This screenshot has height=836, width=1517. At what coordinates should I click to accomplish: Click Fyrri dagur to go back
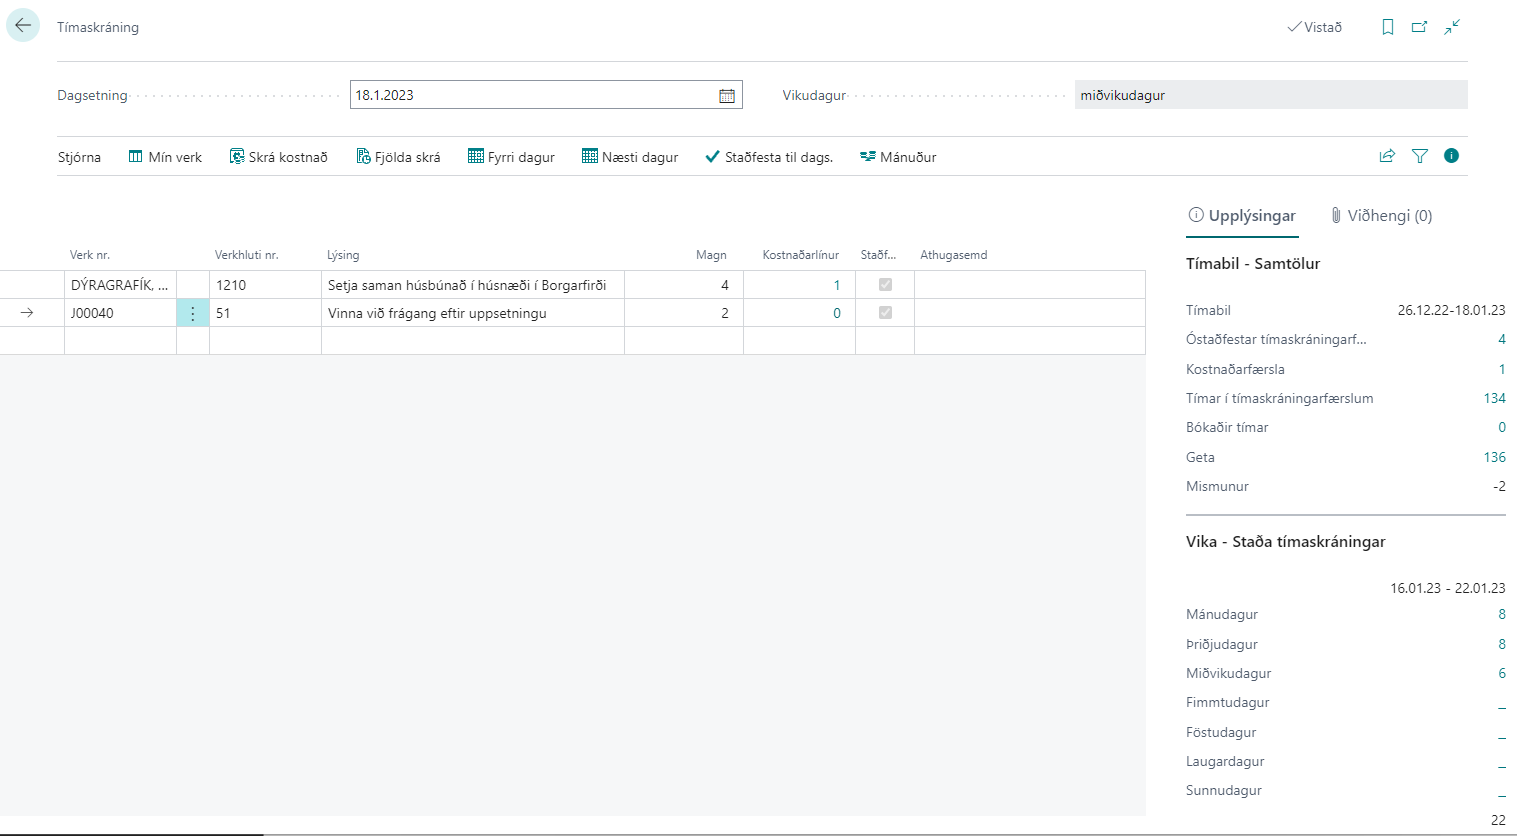(511, 157)
